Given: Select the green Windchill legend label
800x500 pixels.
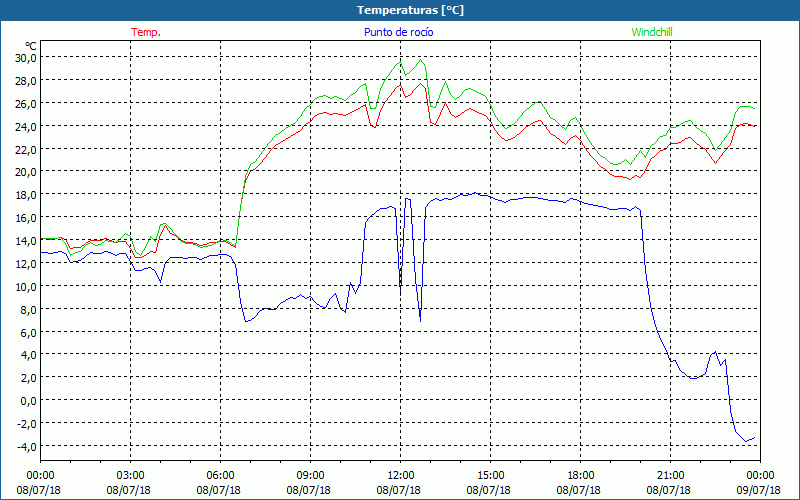Looking at the screenshot, I should [652, 32].
